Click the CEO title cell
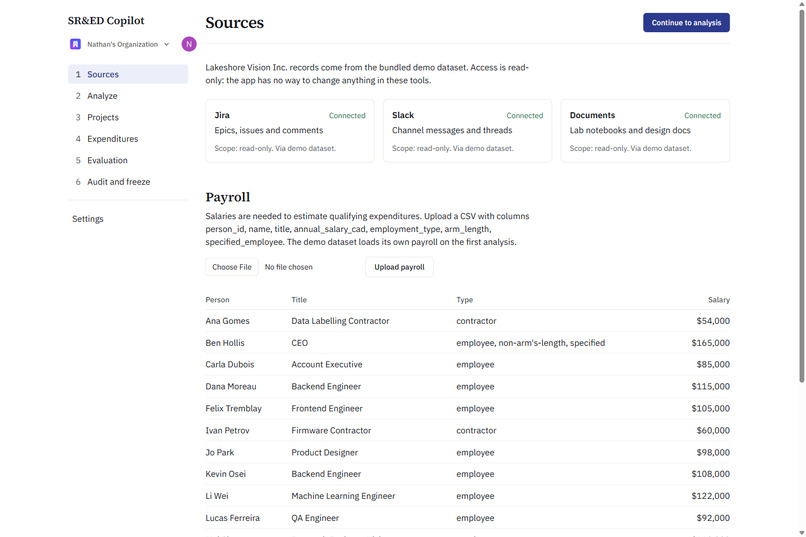Image resolution: width=806 pixels, height=537 pixels. coord(300,343)
